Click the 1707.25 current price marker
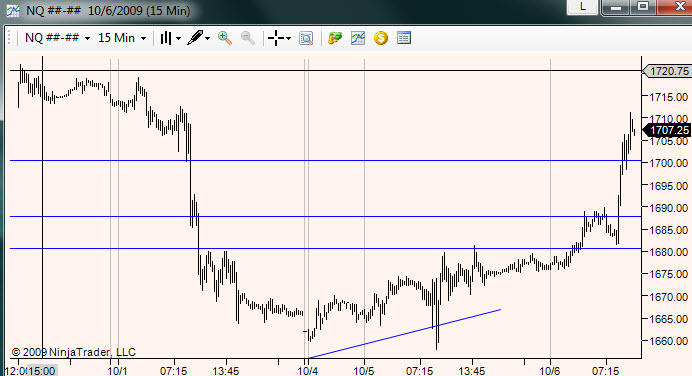This screenshot has height=376, width=692. 666,130
